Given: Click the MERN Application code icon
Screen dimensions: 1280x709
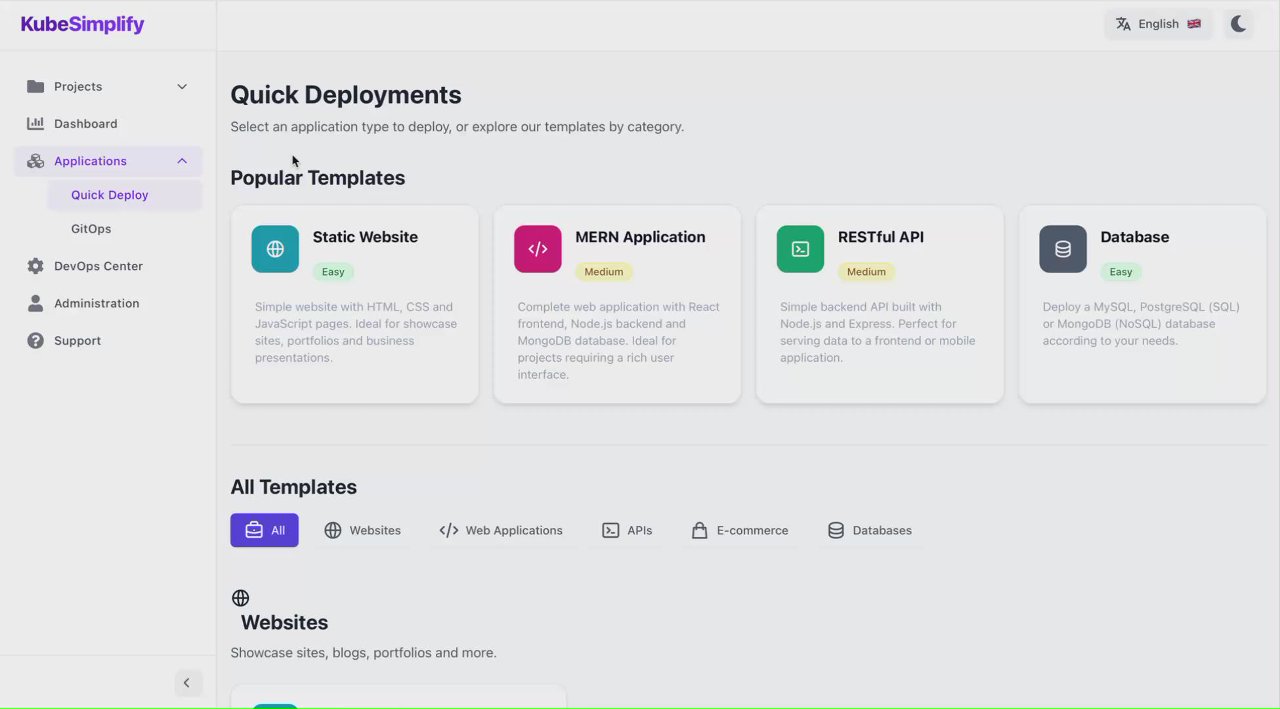Looking at the screenshot, I should (538, 249).
